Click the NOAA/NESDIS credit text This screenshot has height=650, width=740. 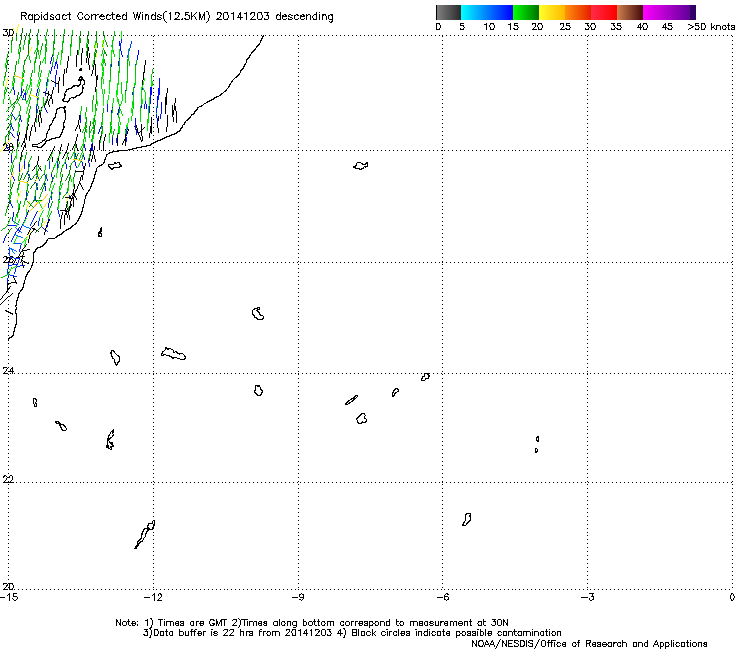point(589,644)
